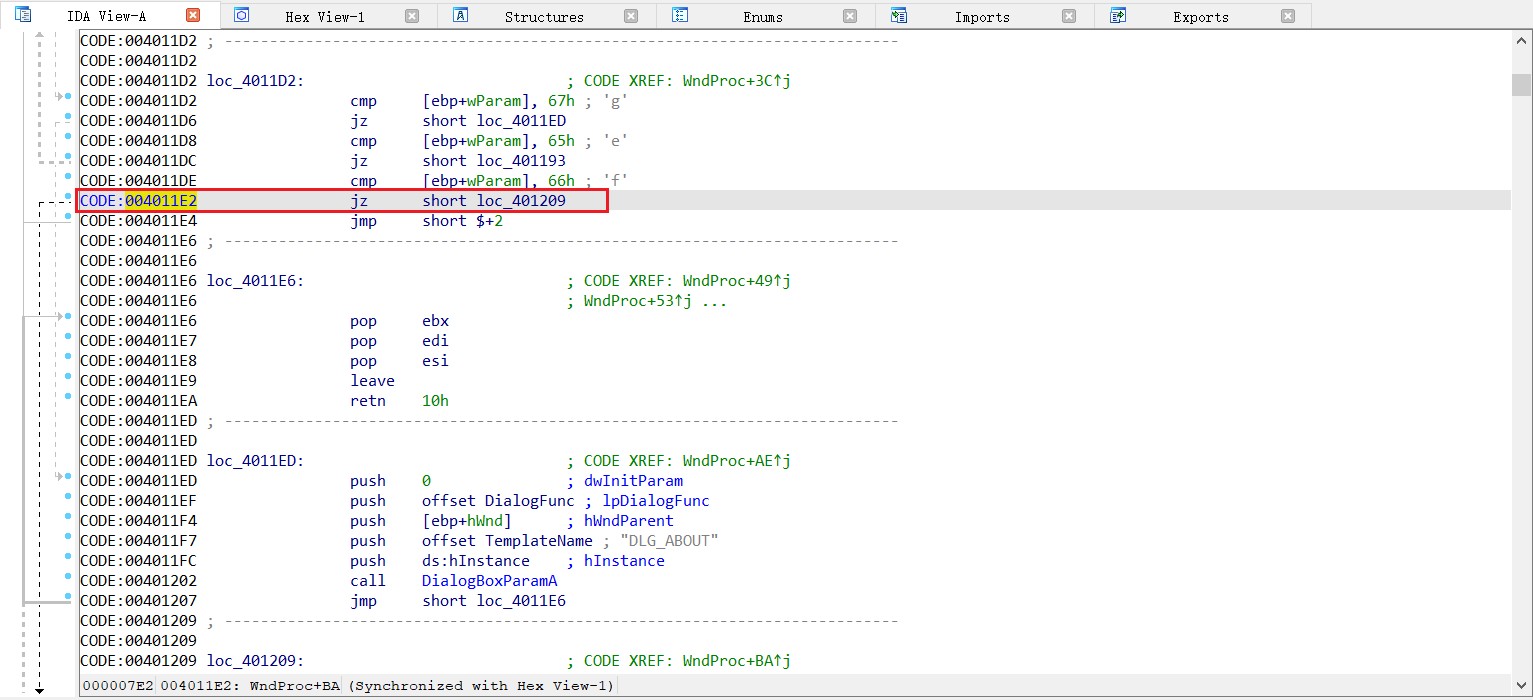Click the "DLG_ABOUT" string comment
This screenshot has height=700, width=1533.
[x=669, y=541]
